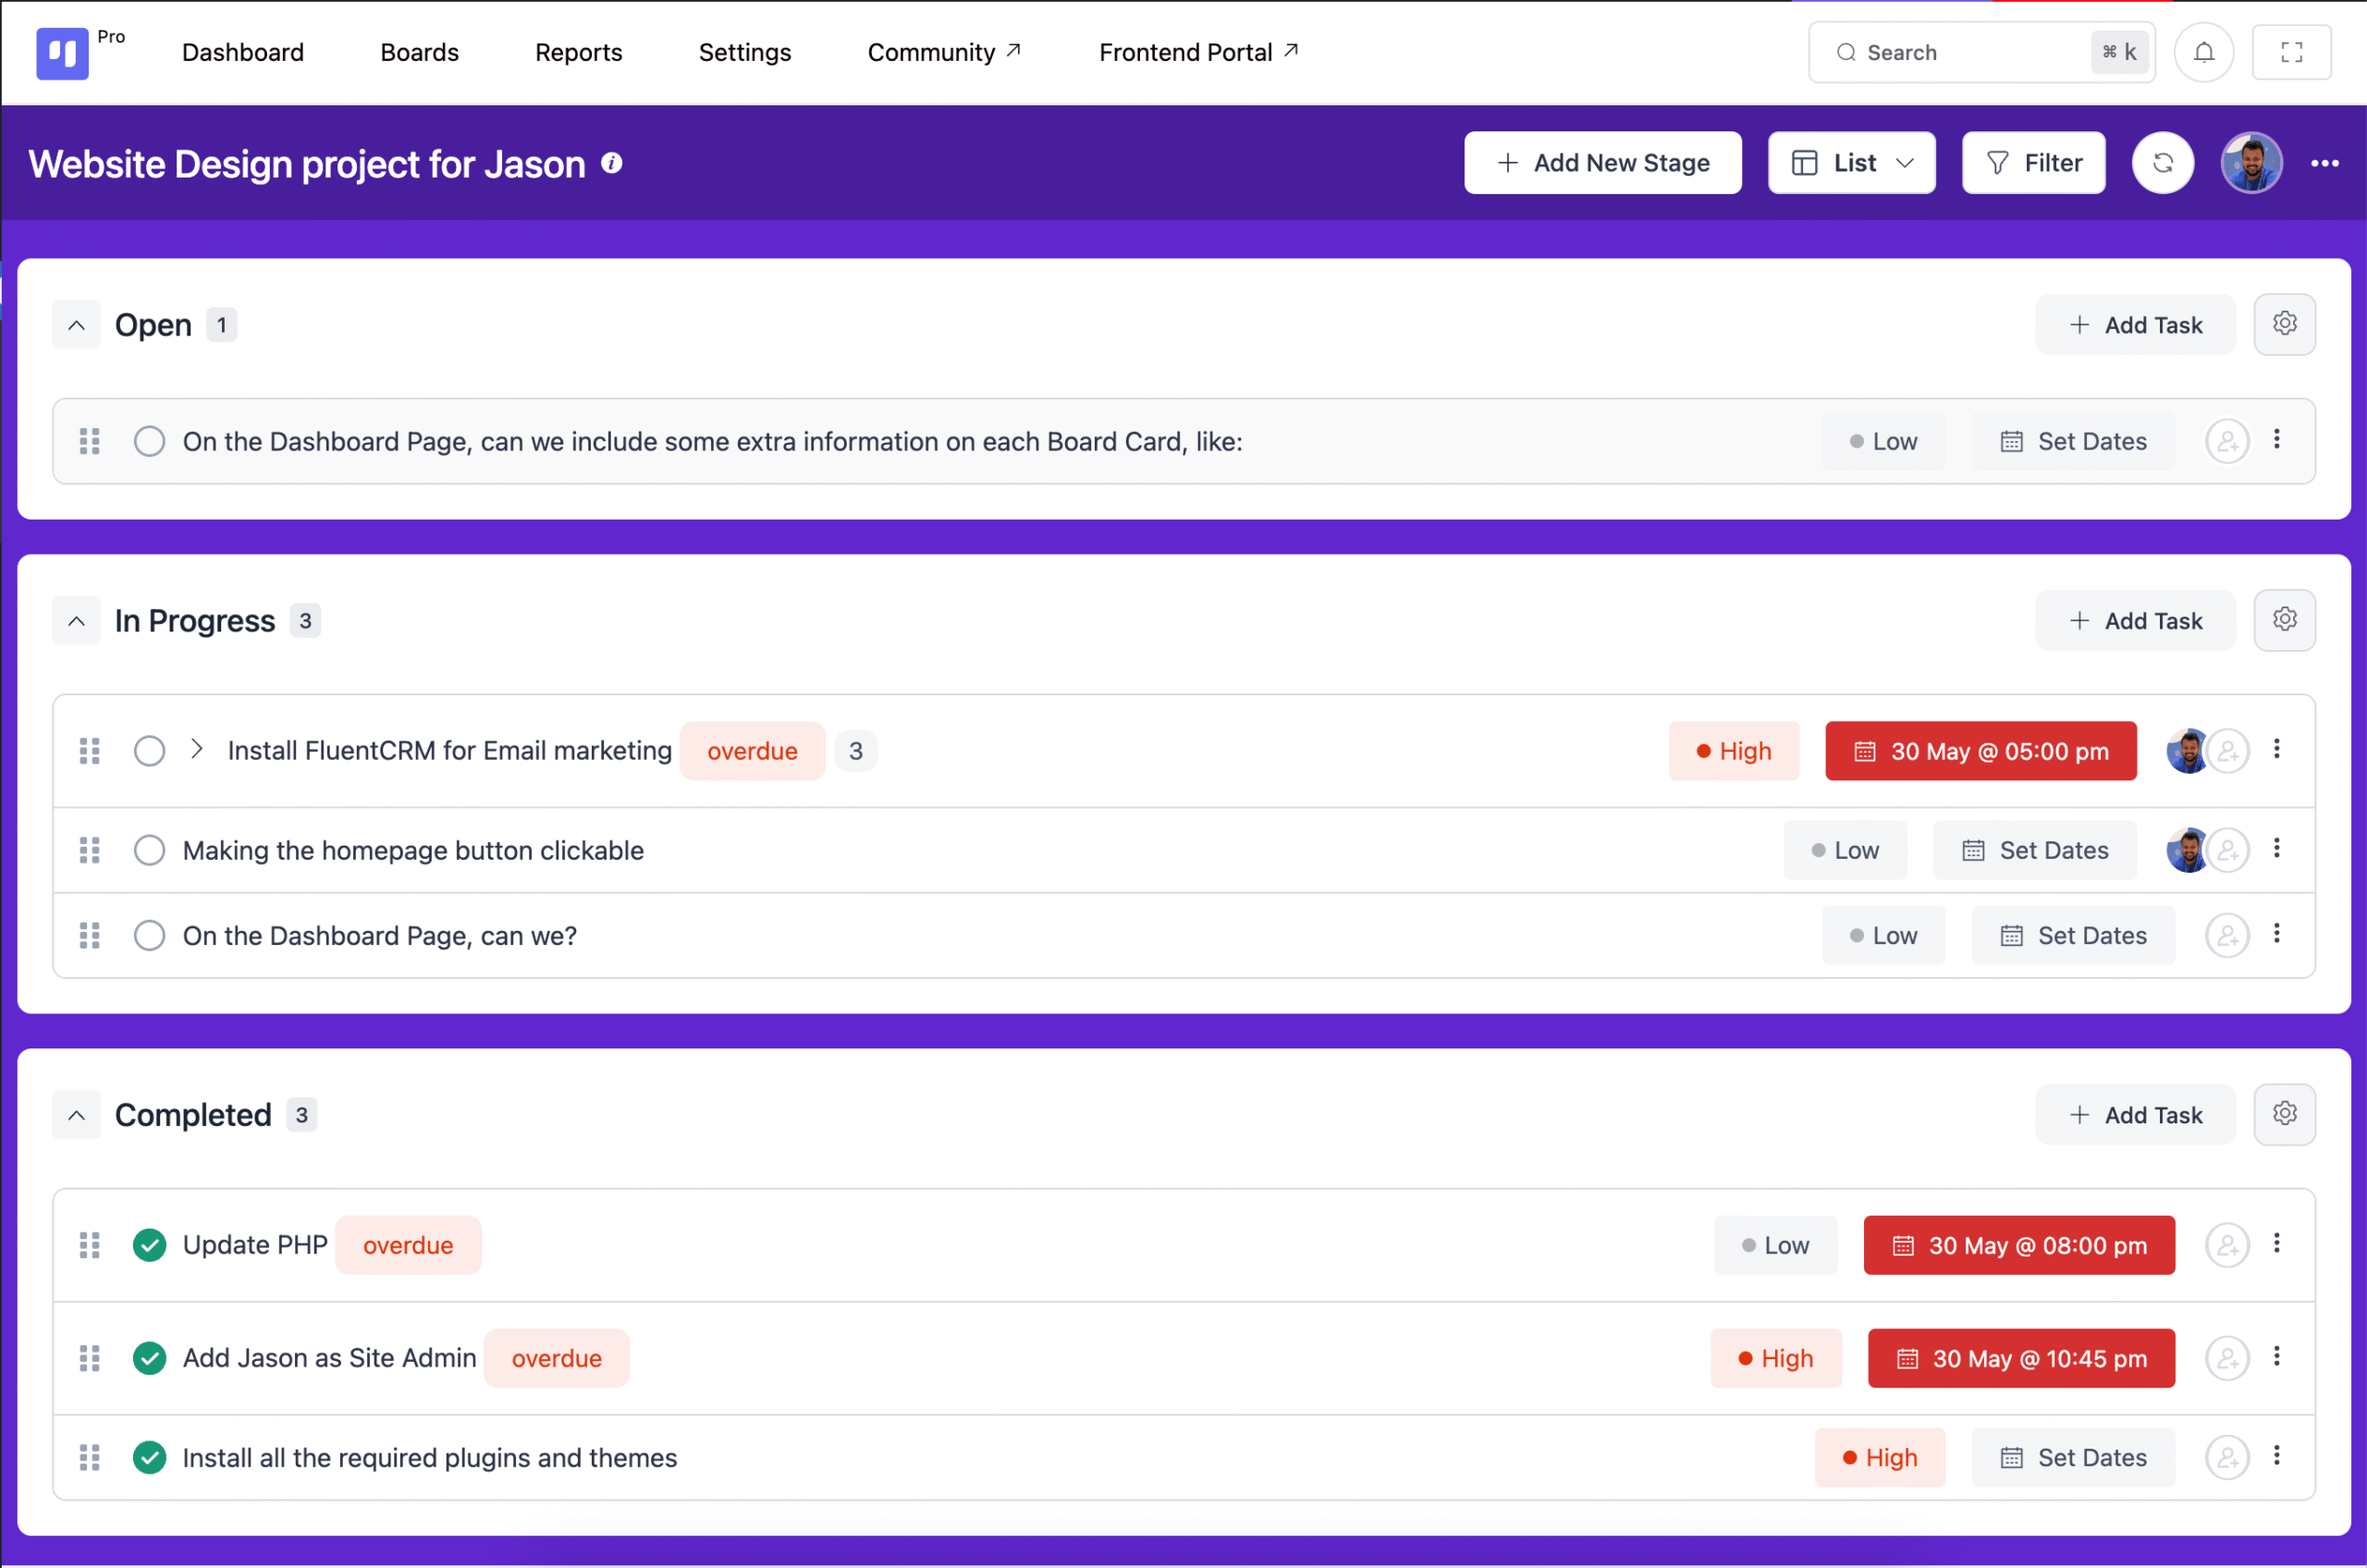
Task: Click the board info icon beside the title
Action: tap(612, 163)
